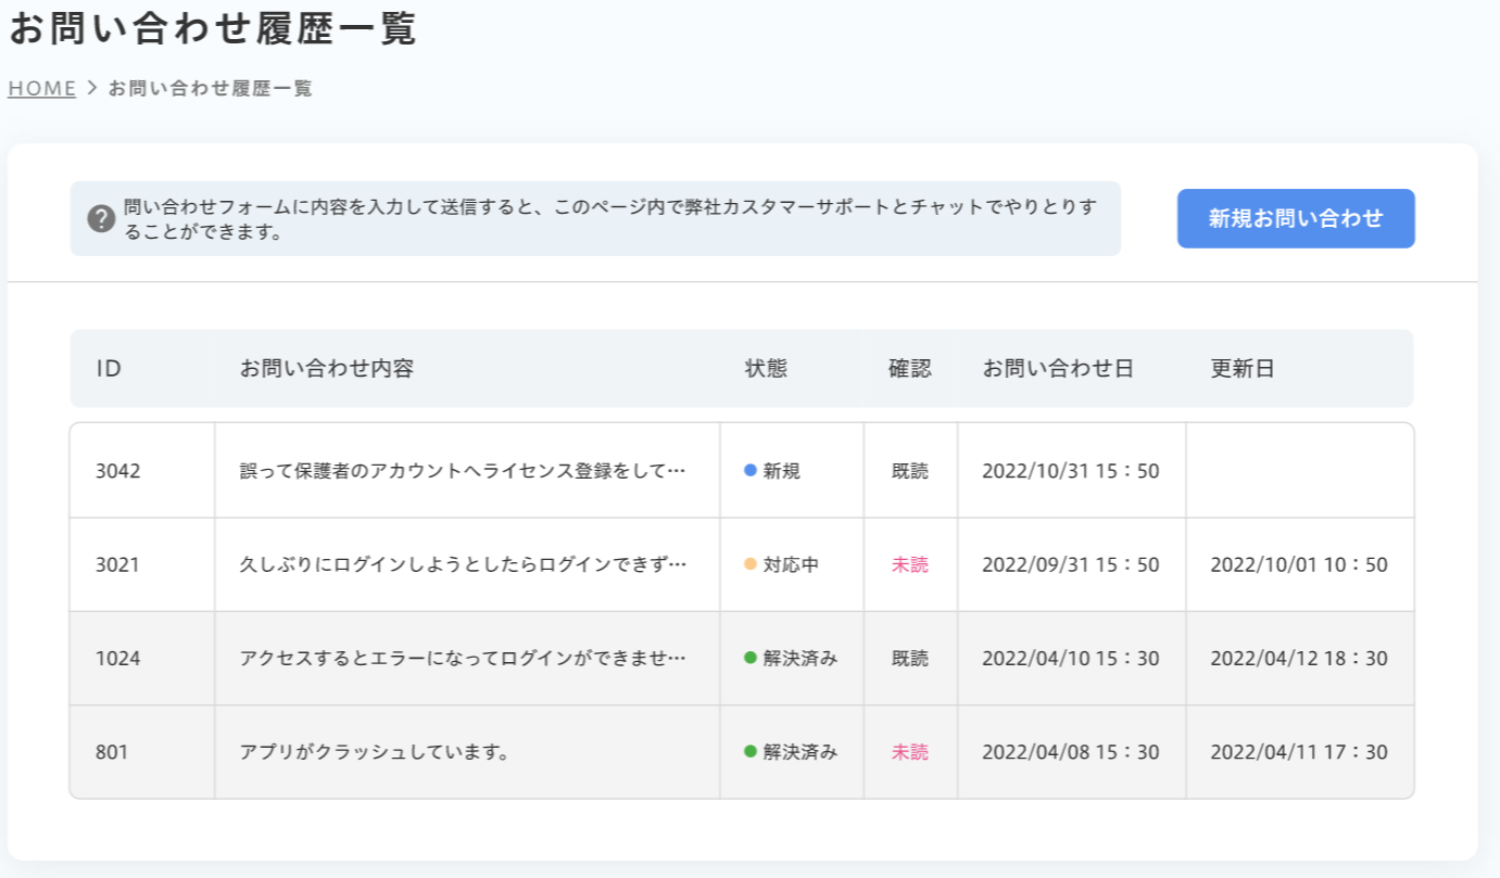Click the 状態 column header
Image resolution: width=1500 pixels, height=878 pixels.
tap(766, 368)
